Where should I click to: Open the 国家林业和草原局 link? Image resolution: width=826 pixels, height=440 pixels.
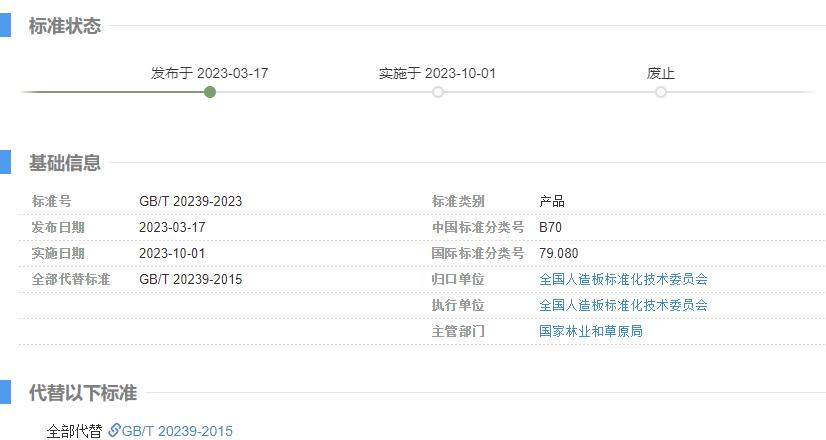click(x=590, y=331)
